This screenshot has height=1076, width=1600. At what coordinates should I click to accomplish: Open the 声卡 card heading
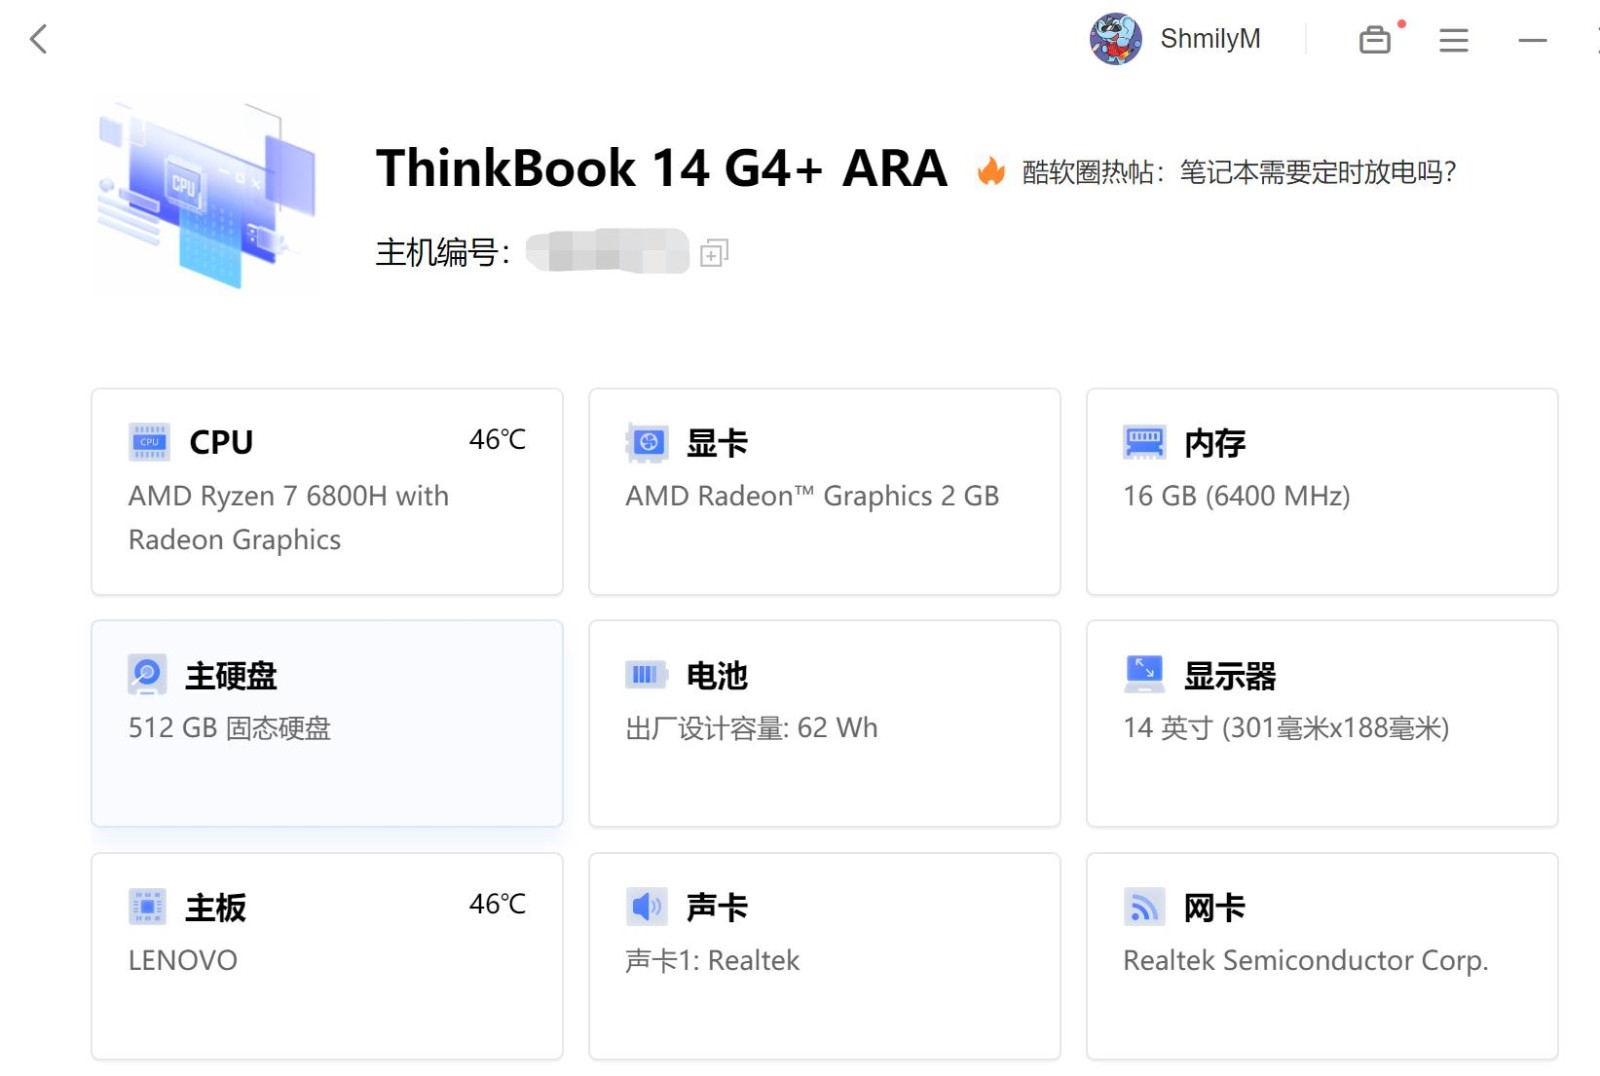pos(717,908)
